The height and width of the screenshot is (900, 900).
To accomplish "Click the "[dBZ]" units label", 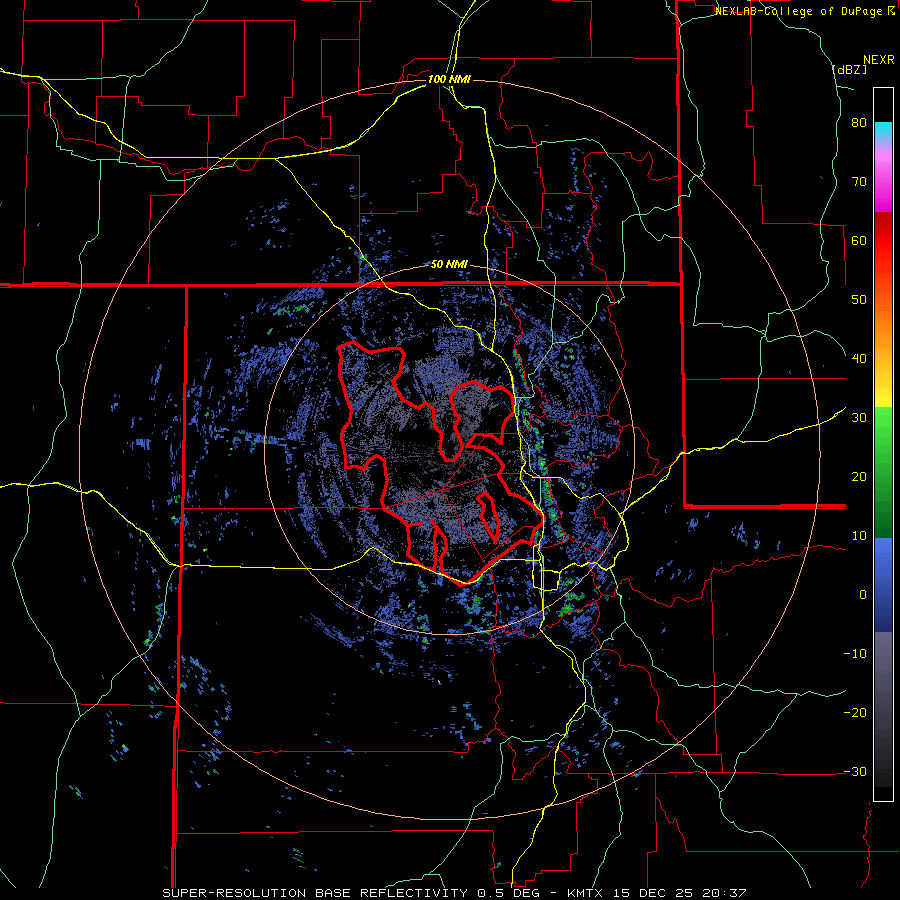I will 849,69.
